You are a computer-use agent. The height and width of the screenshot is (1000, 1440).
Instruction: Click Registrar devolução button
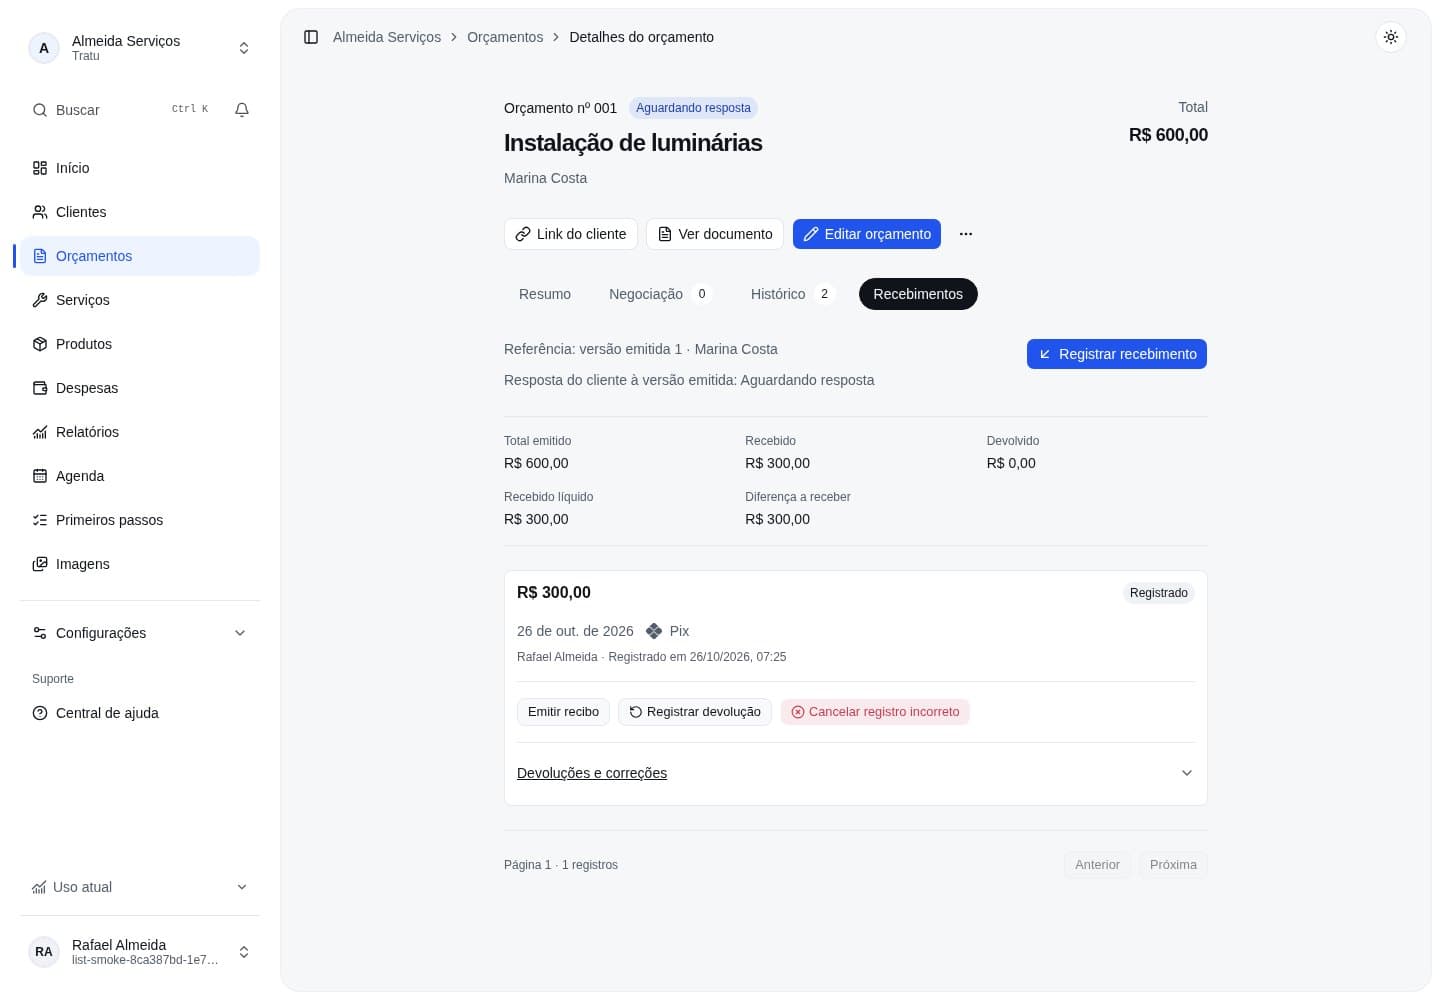coord(695,712)
